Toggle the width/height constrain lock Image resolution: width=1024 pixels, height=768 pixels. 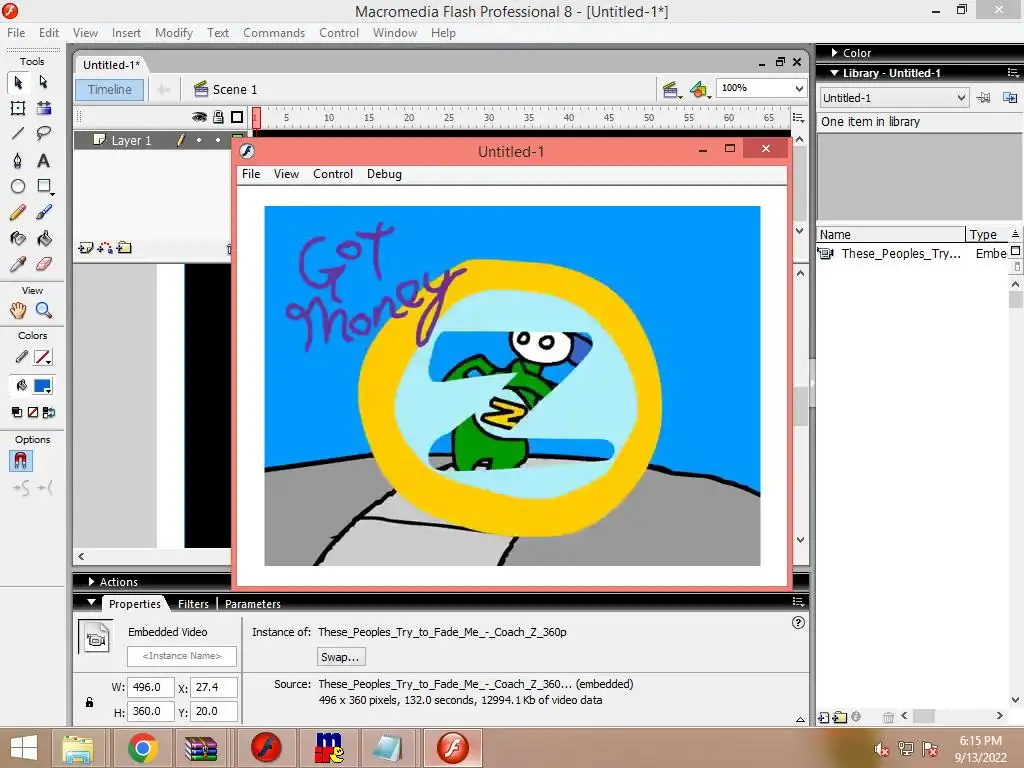click(x=89, y=703)
